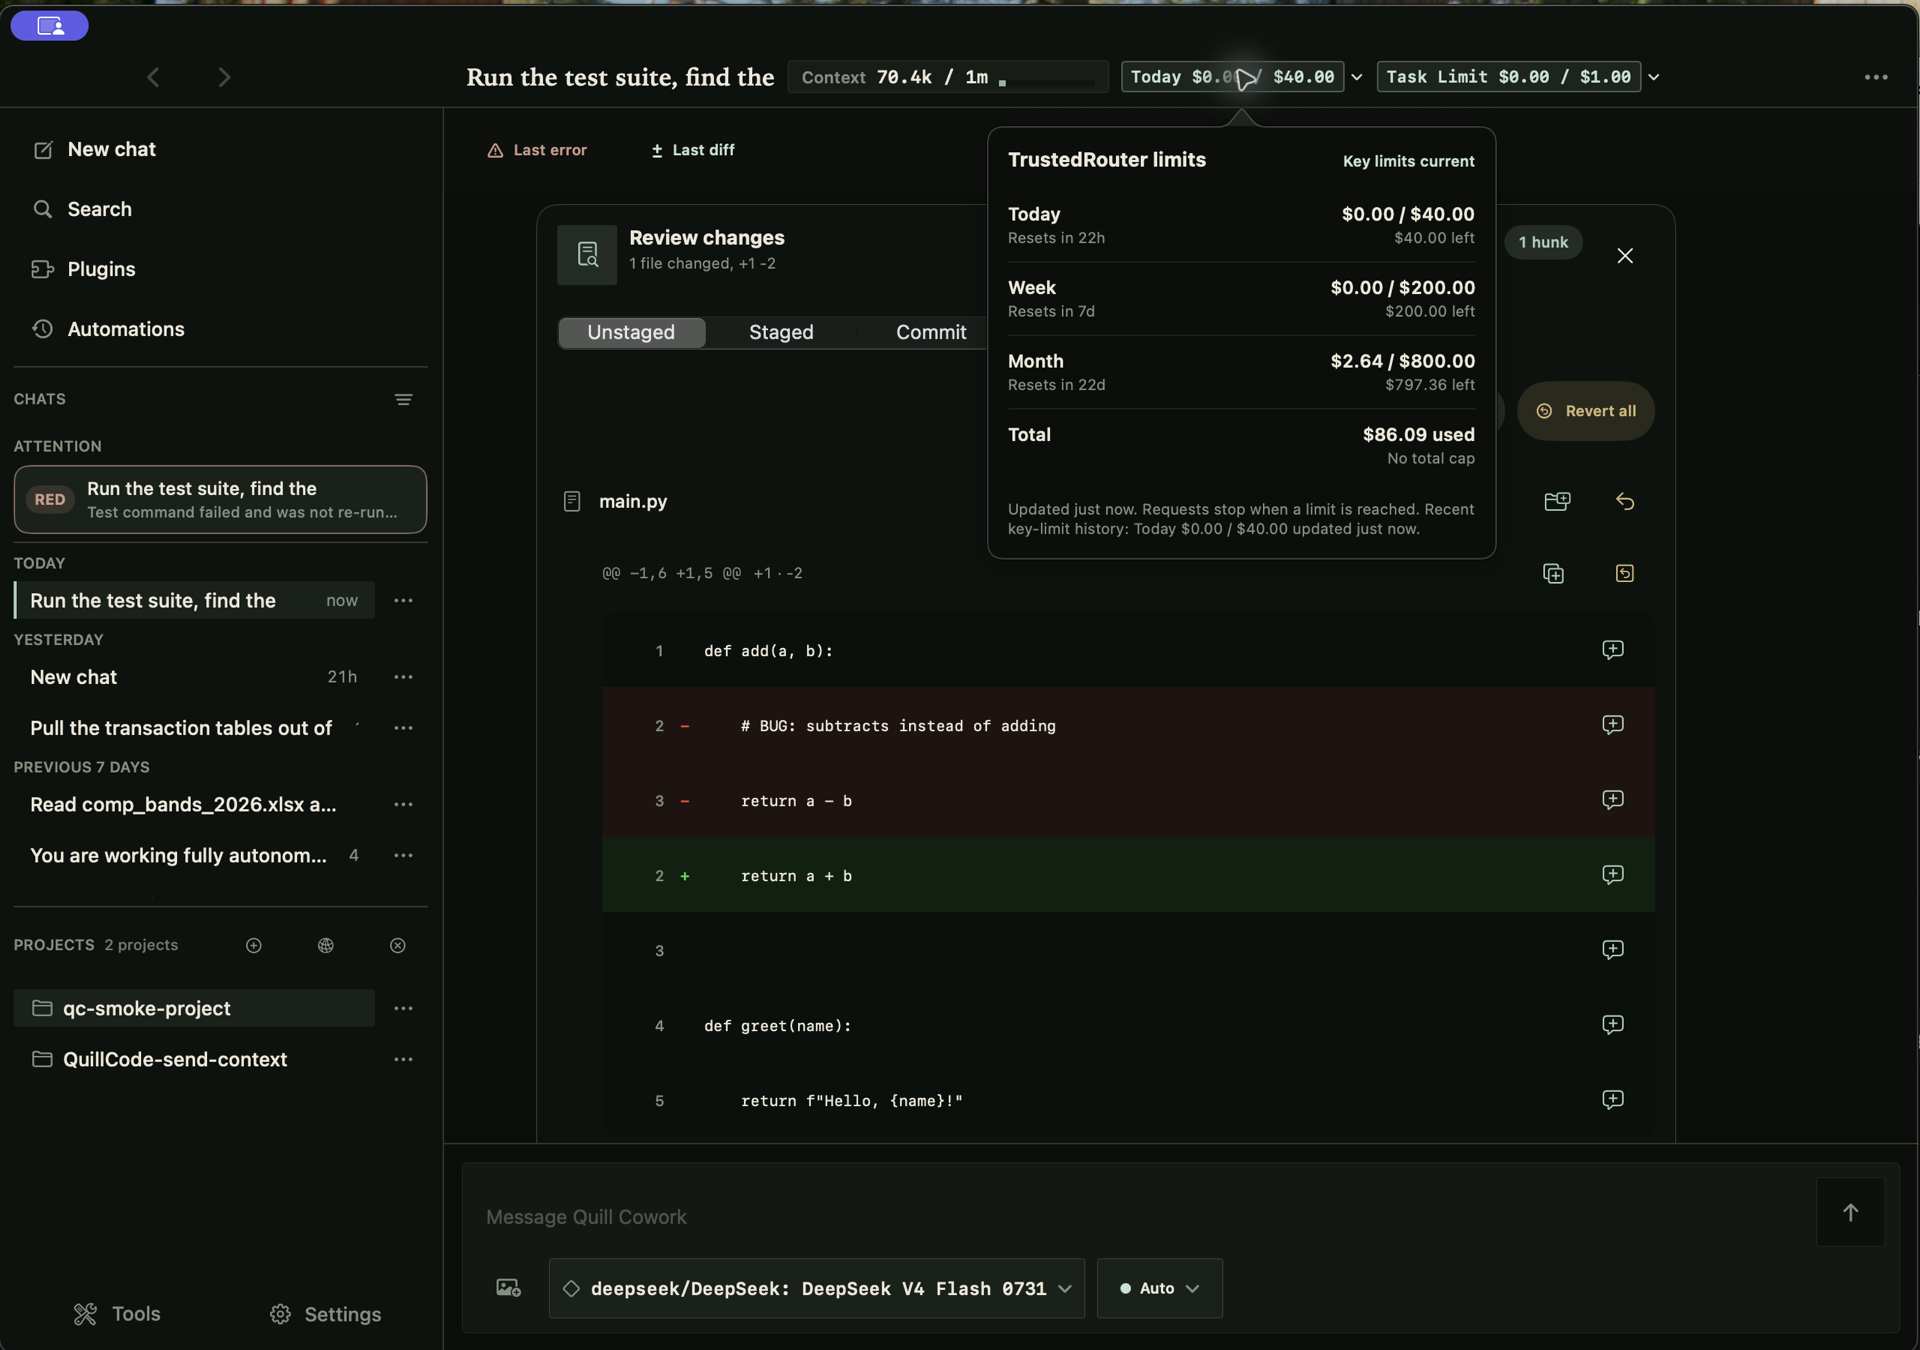Screen dimensions: 1920x1350
Task: Open Settings at the bottom of sidebar
Action: [326, 1314]
